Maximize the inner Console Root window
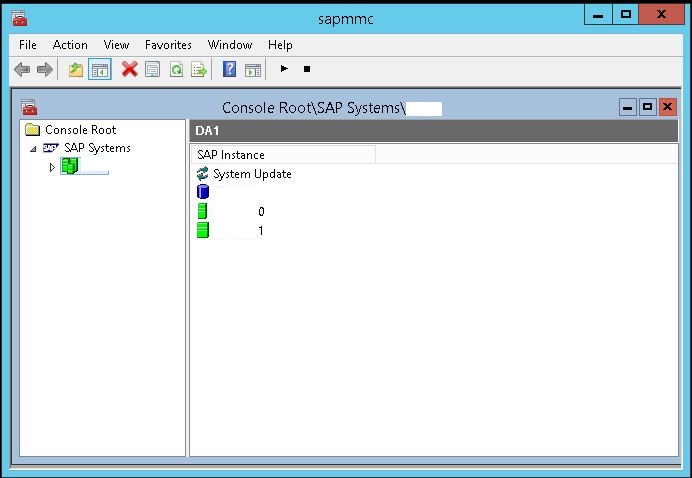 tap(647, 107)
